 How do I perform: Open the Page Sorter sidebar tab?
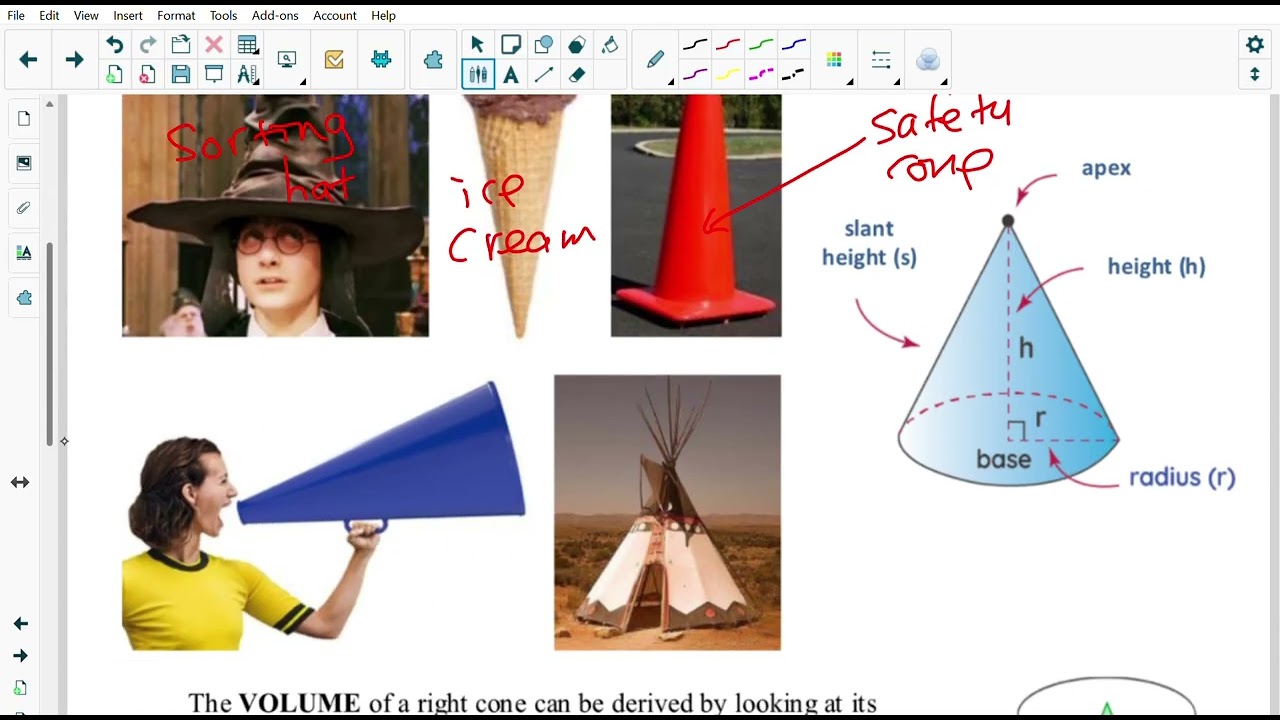[x=24, y=119]
